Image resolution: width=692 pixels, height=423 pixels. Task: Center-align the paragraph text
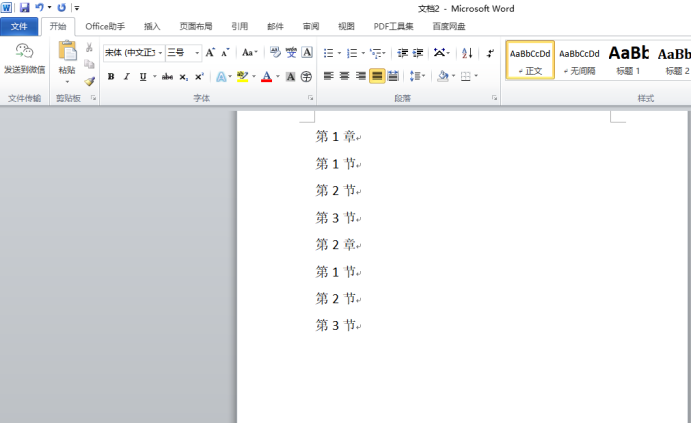[x=344, y=76]
